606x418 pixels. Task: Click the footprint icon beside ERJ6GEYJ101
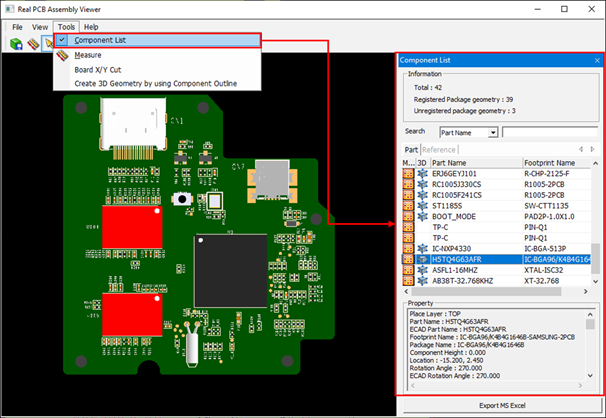[408, 174]
